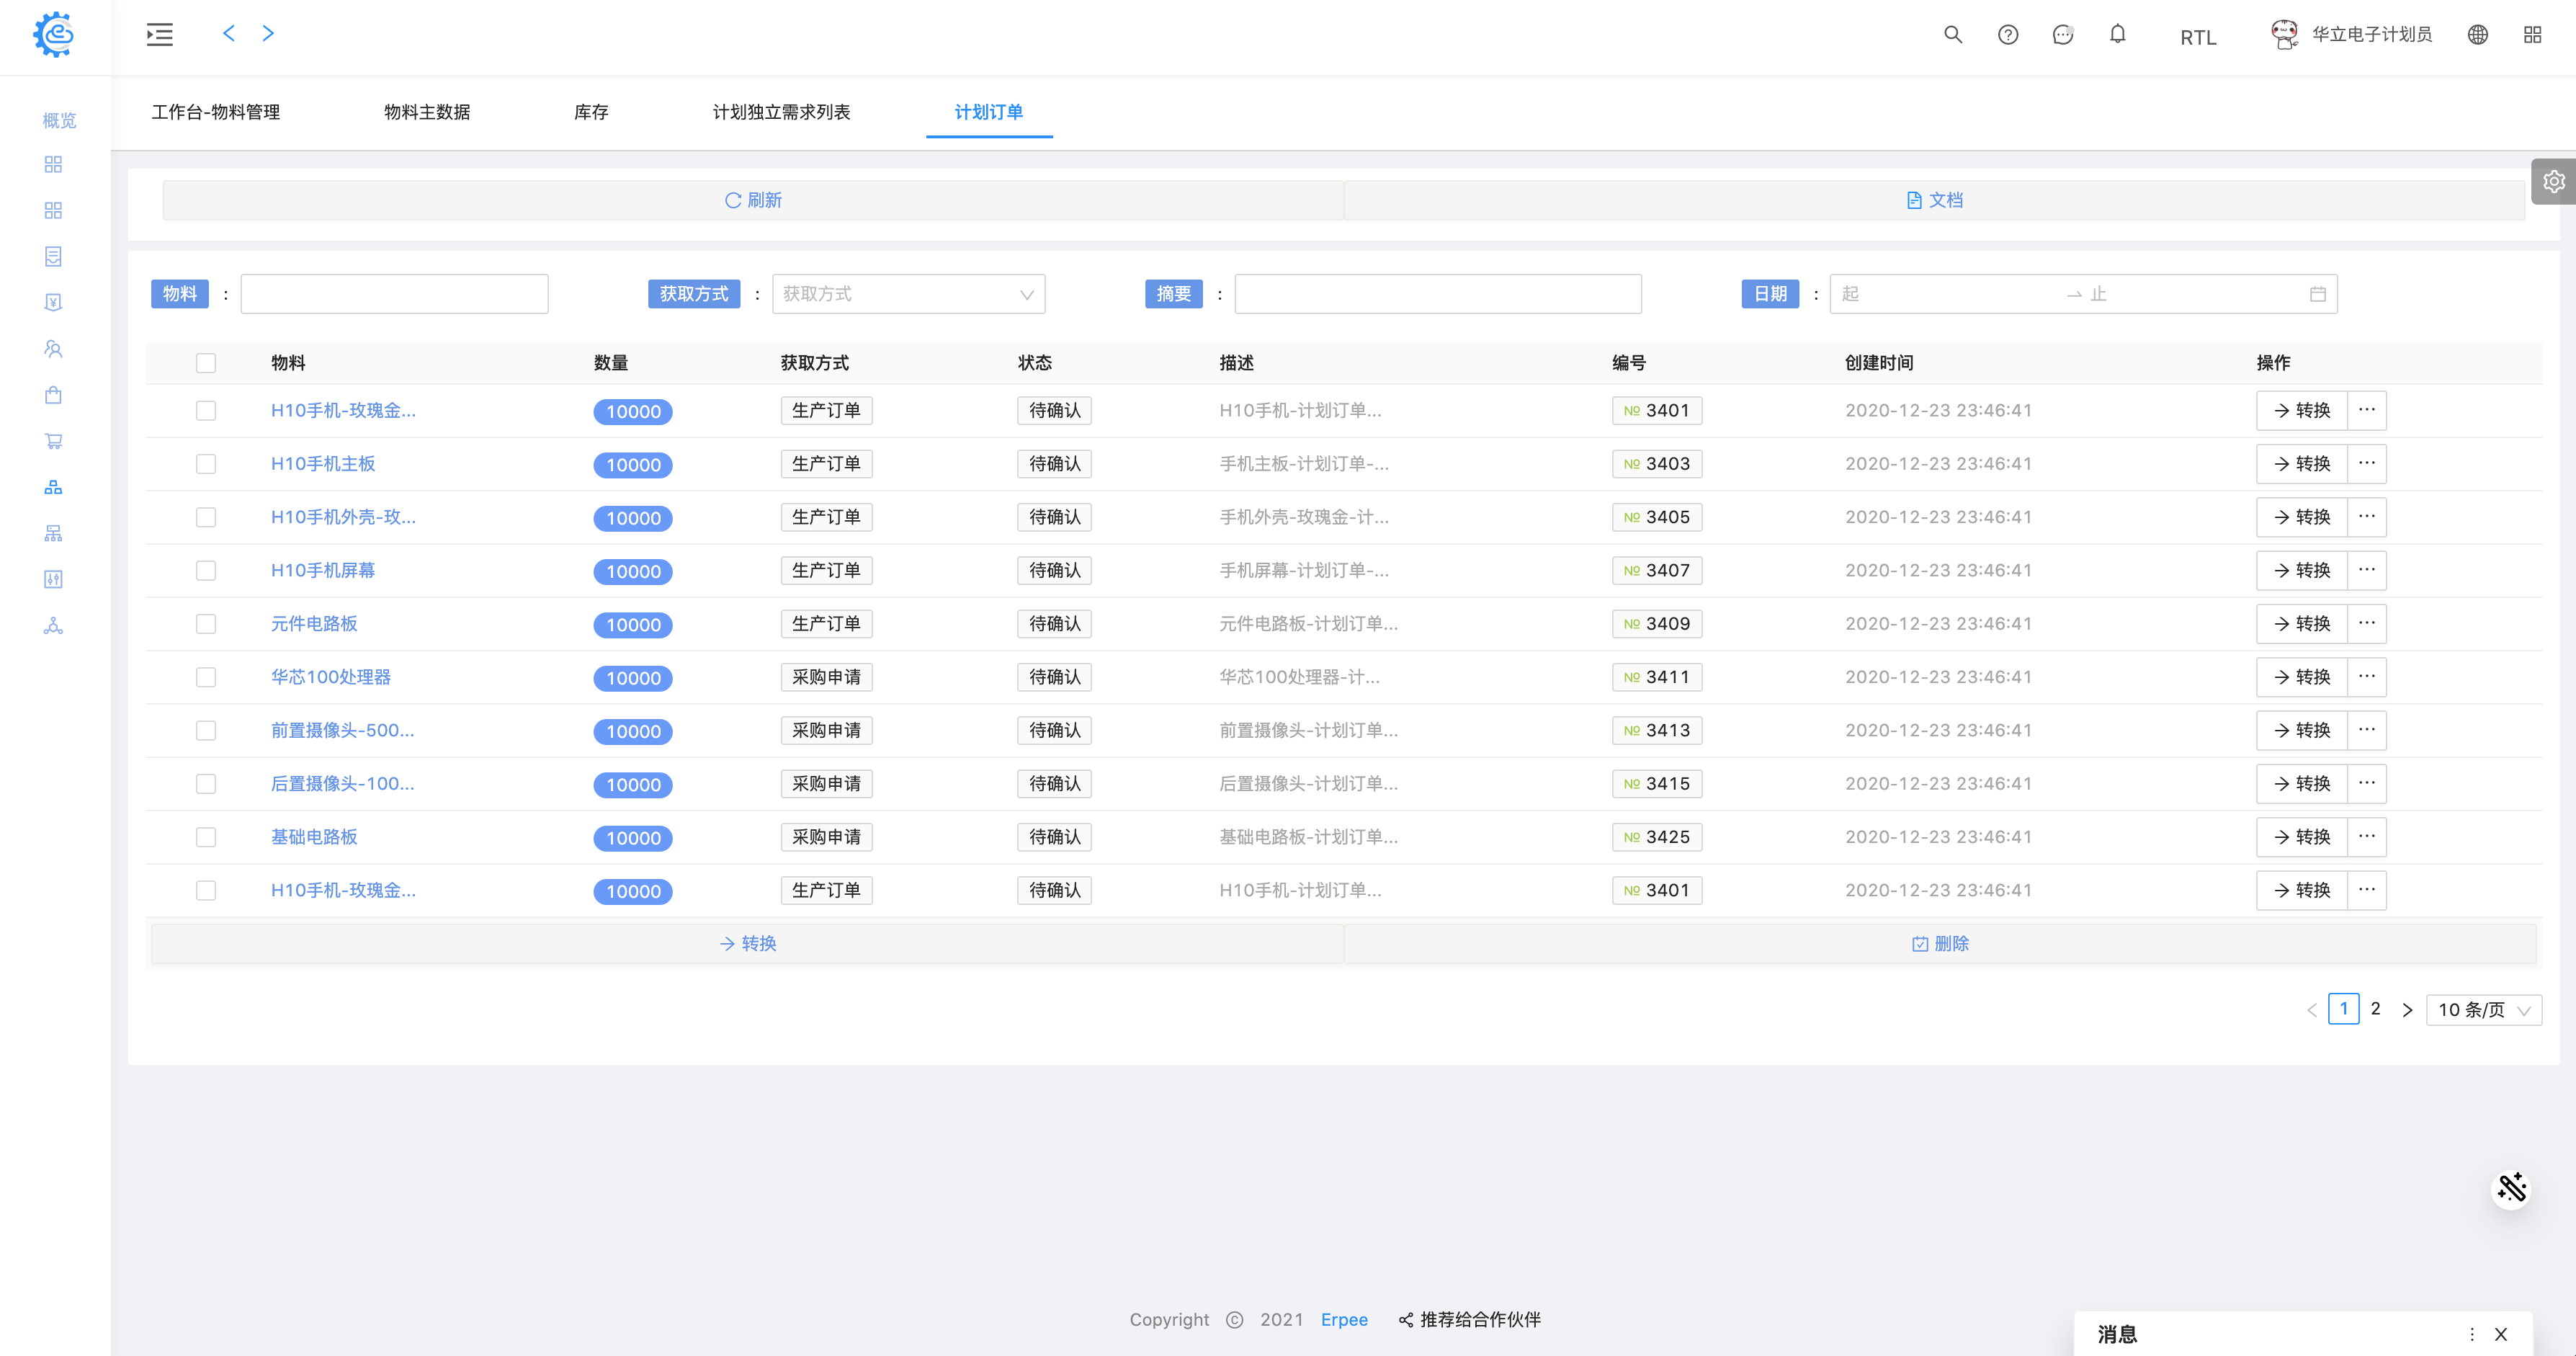Click the shopping cart sidebar icon
The width and height of the screenshot is (2576, 1356).
point(54,441)
